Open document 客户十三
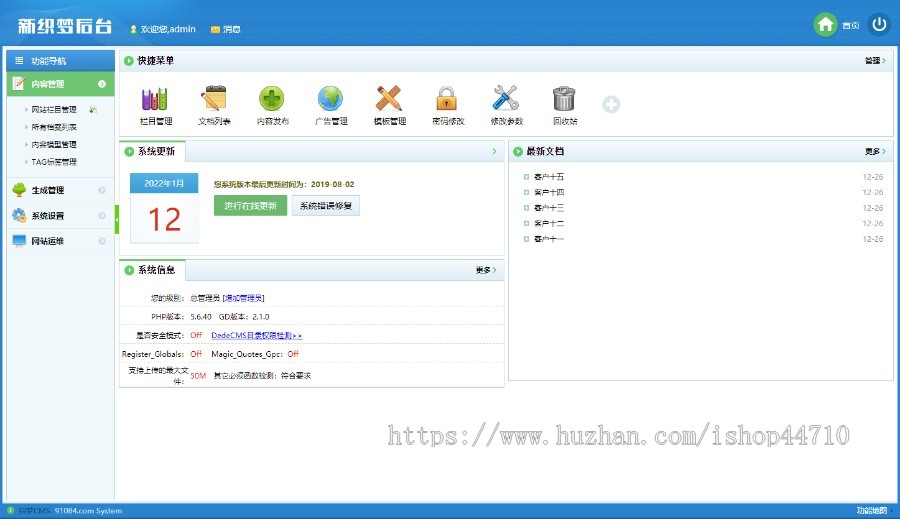The height and width of the screenshot is (519, 900). click(549, 208)
